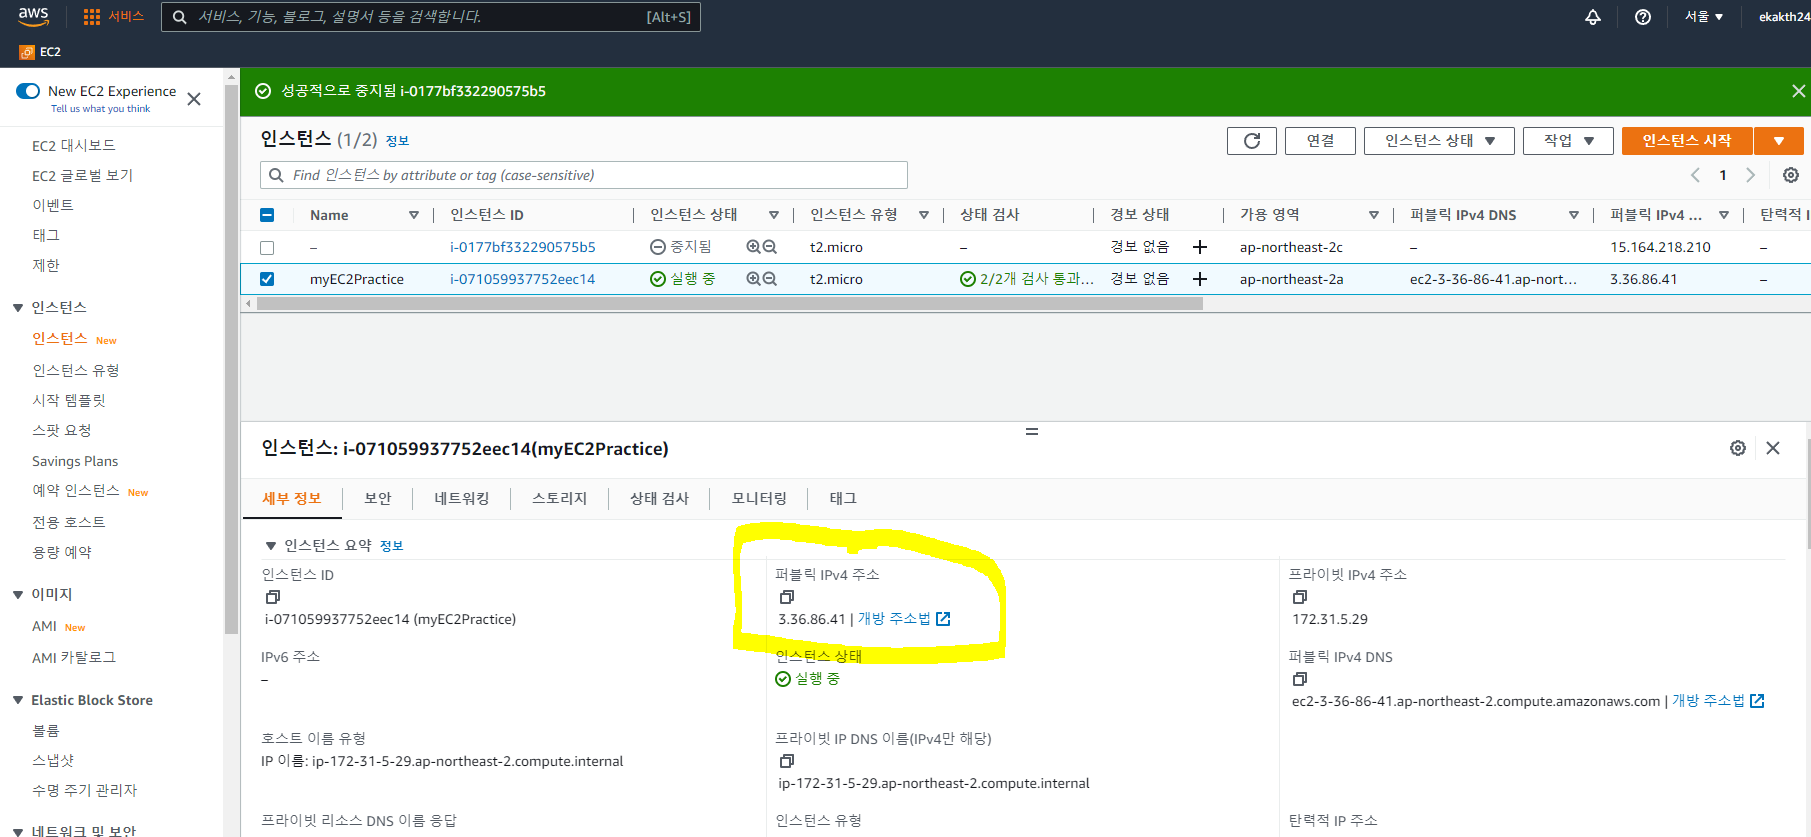Collapse the 이미지 sidebar section
The width and height of the screenshot is (1811, 837).
tap(18, 595)
